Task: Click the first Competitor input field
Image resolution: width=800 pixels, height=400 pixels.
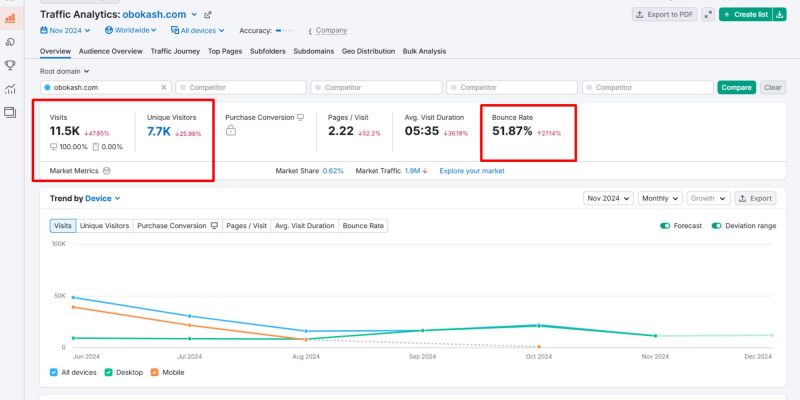Action: point(242,87)
